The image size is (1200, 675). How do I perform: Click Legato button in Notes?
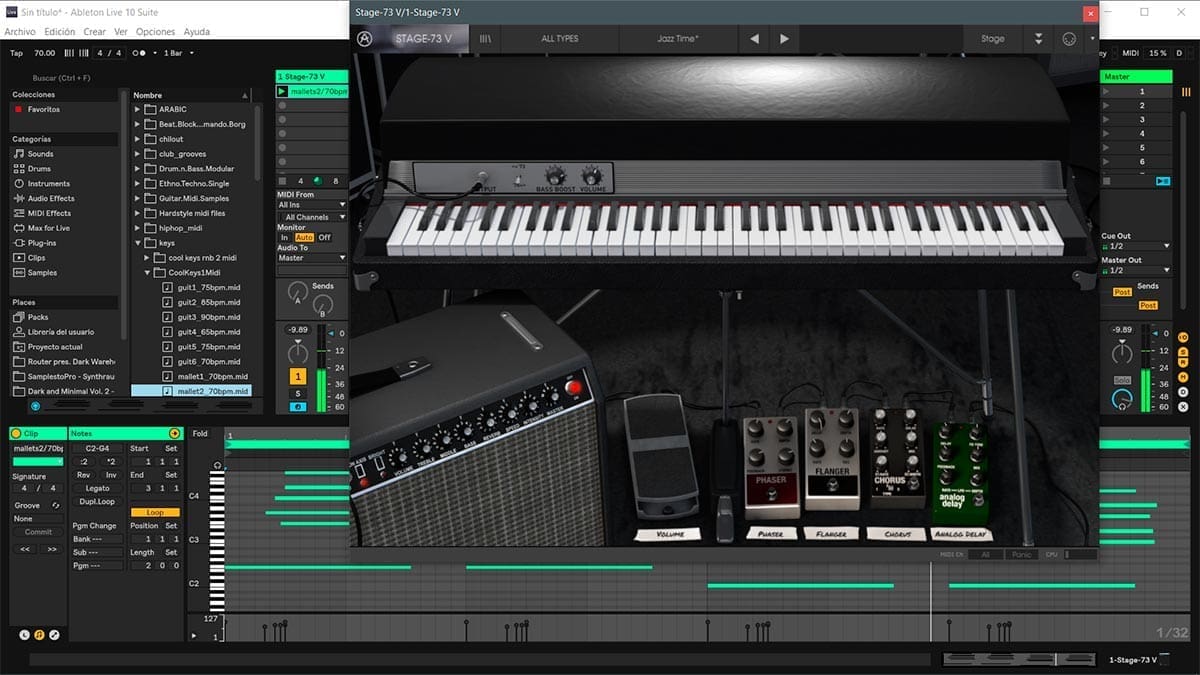pos(98,489)
